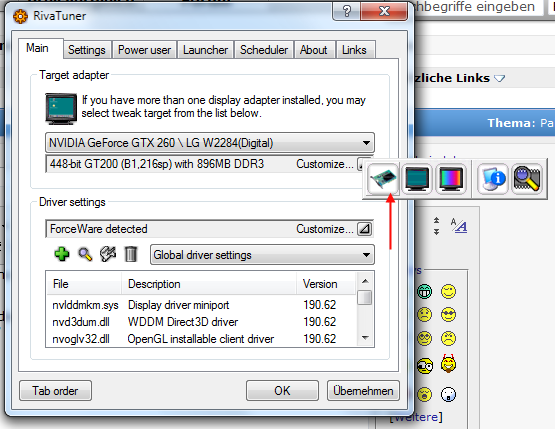The height and width of the screenshot is (429, 555).
Task: Expand the ForceWare Customize arrow button
Action: [364, 229]
